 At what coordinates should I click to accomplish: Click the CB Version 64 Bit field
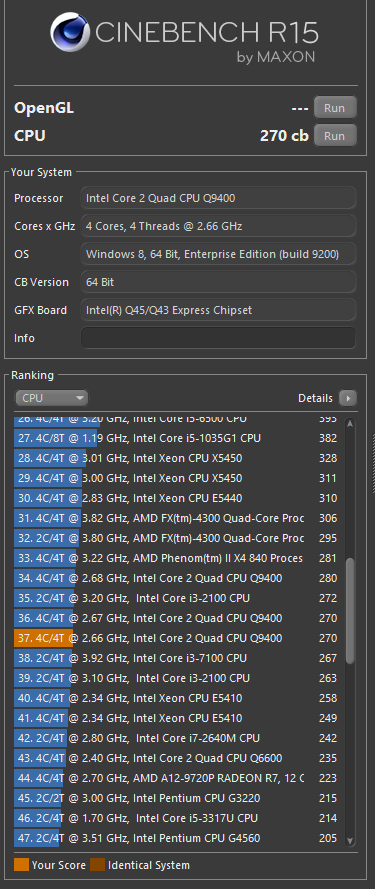218,282
